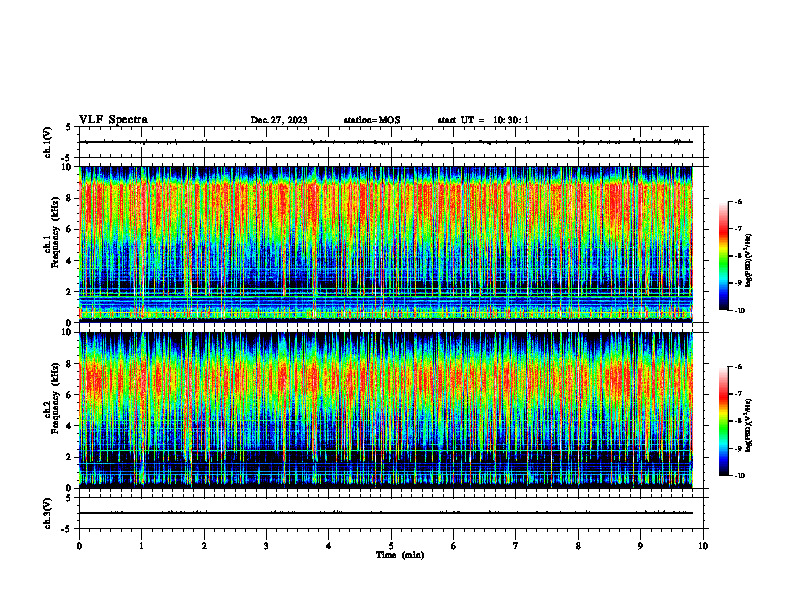Image resolution: width=792 pixels, height=612 pixels.
Task: Click time axis tick label '10'
Action: tap(703, 546)
